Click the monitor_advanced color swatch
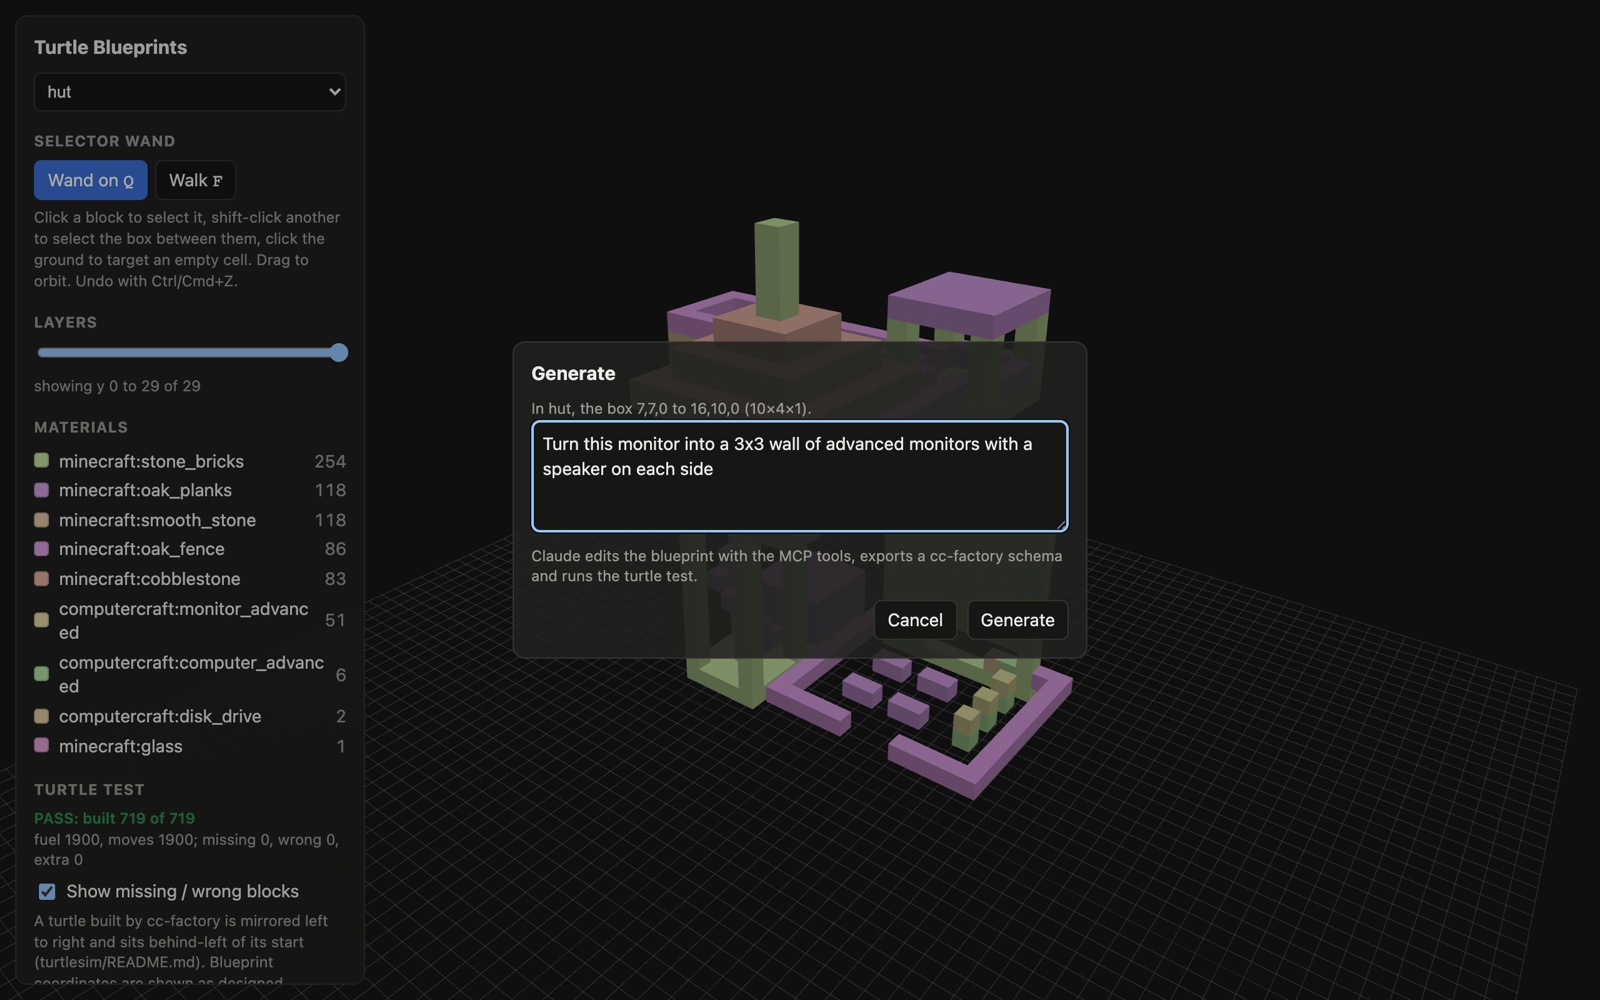 pos(41,620)
